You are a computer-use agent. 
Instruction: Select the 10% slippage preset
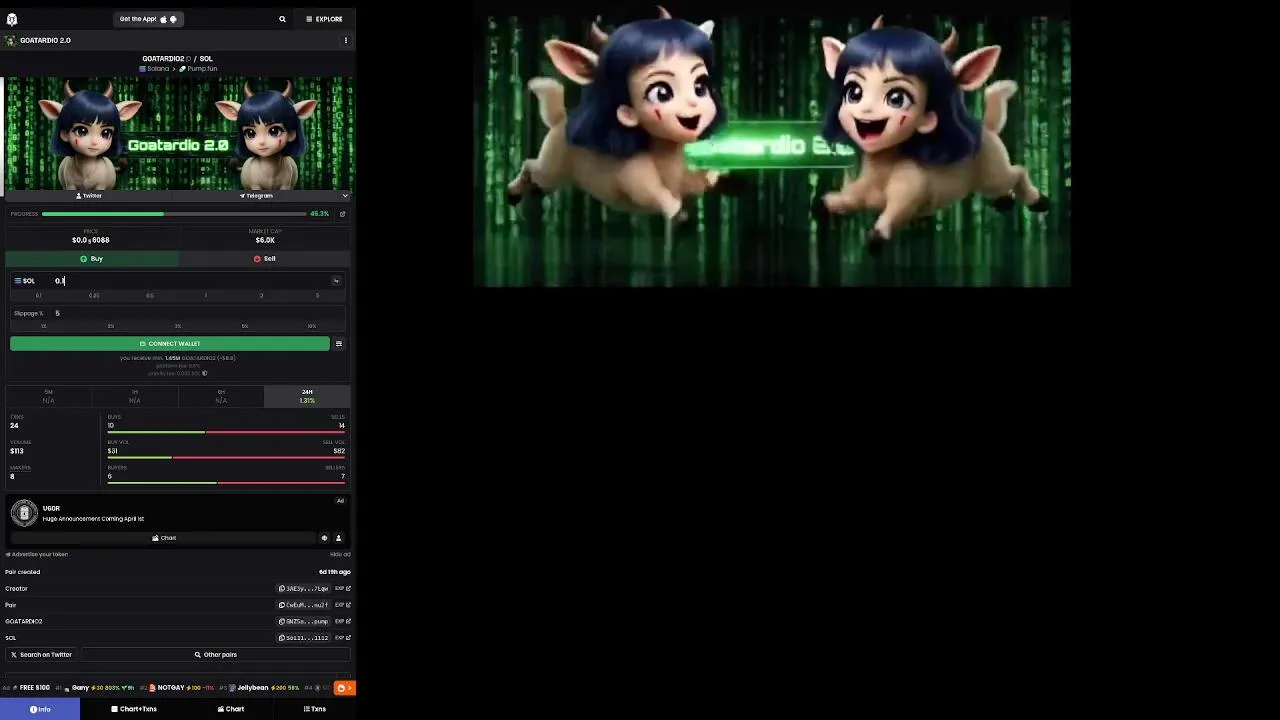tap(312, 326)
